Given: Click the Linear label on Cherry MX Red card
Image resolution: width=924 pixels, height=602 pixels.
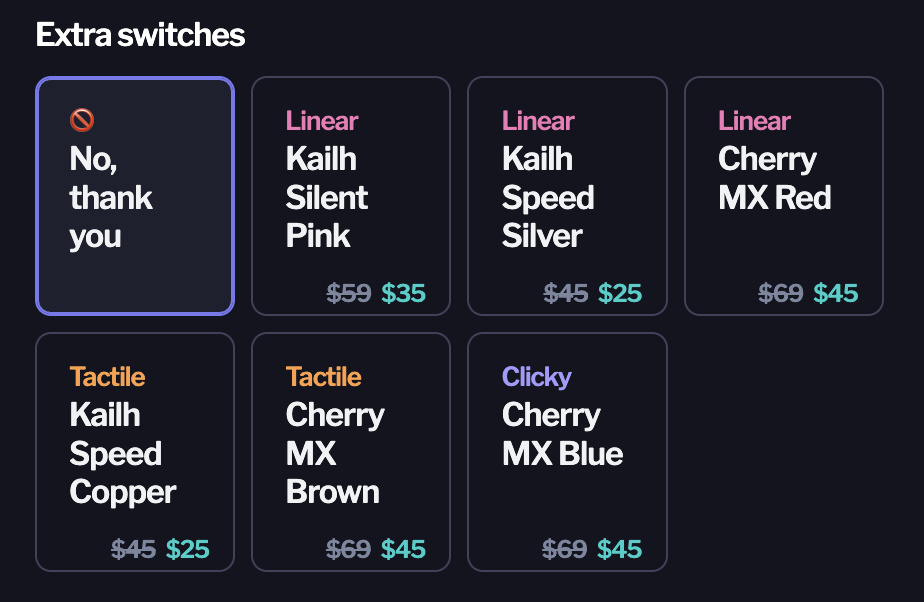Looking at the screenshot, I should coord(754,121).
